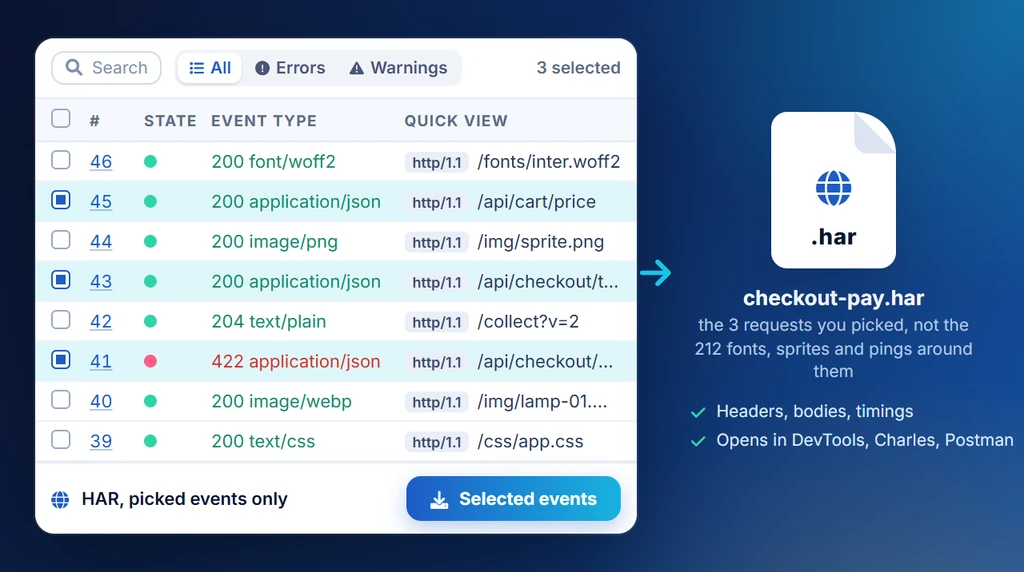Click the "200 image/png" event type
This screenshot has height=572, width=1024.
tap(274, 242)
